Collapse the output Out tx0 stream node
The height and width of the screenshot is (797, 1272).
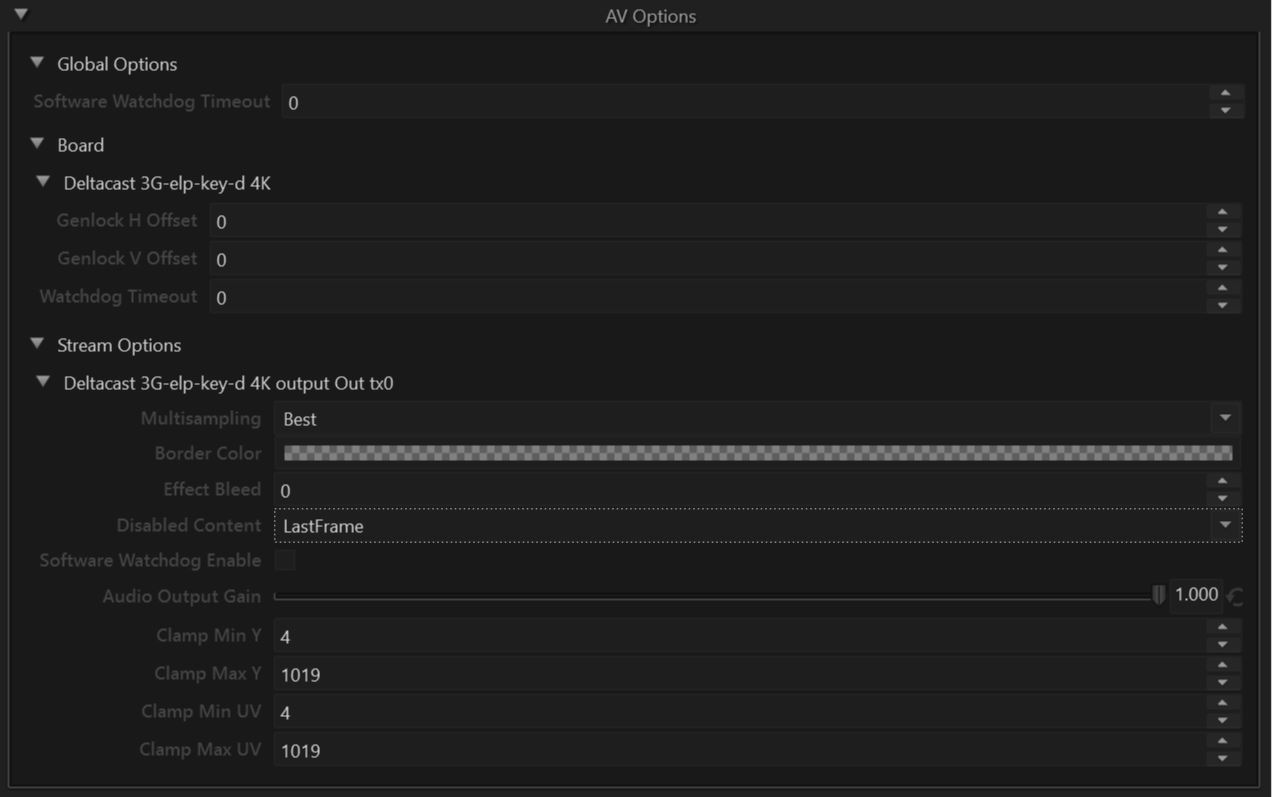(x=42, y=382)
